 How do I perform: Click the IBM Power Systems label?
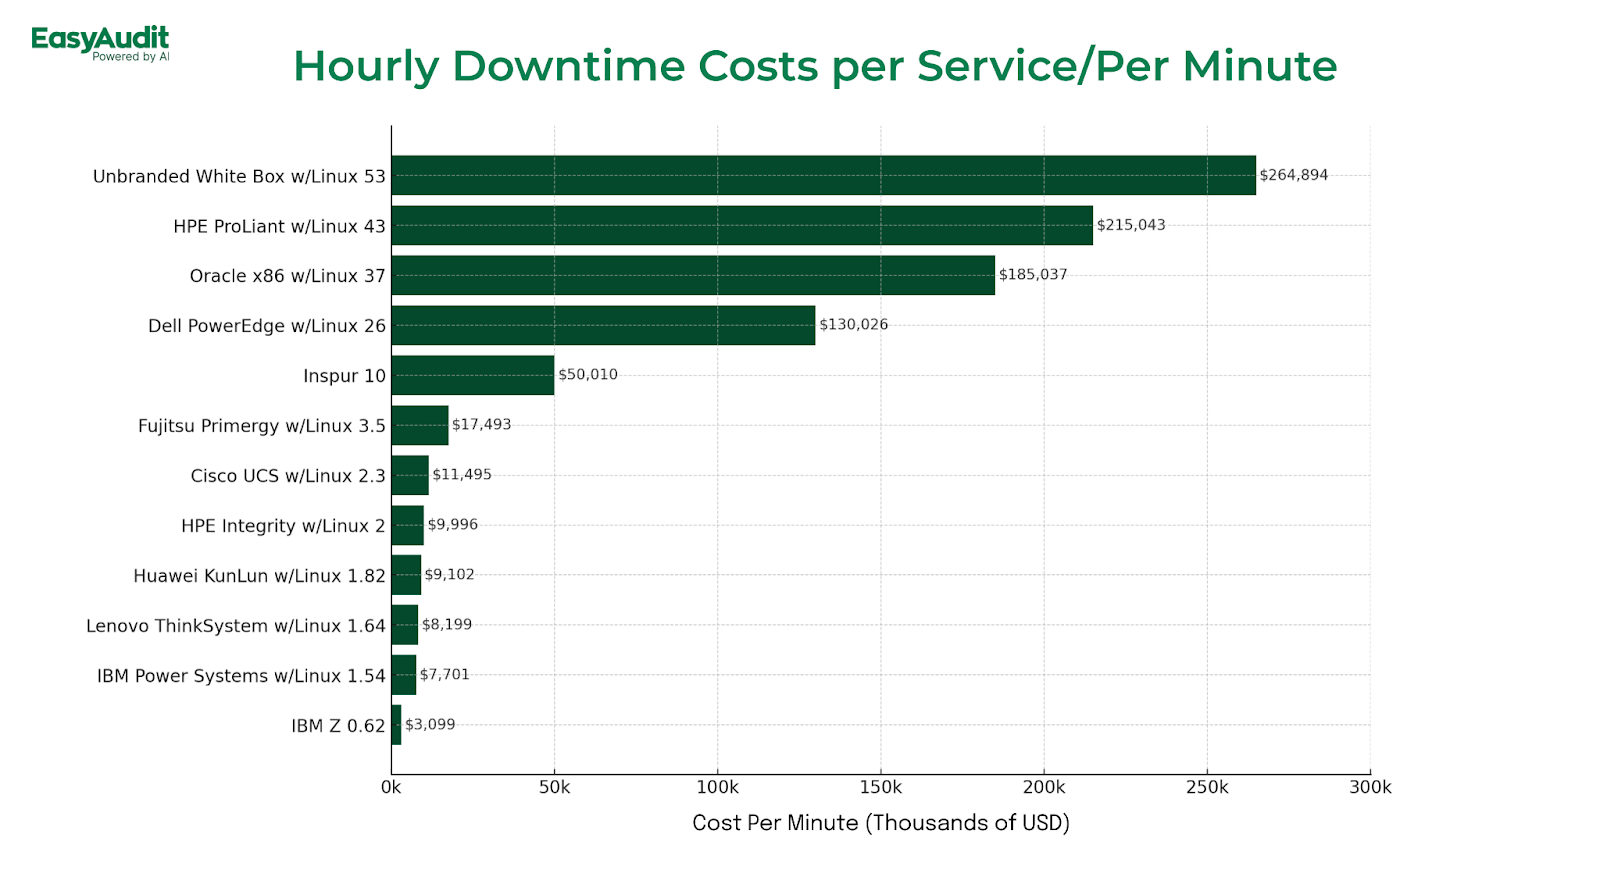pos(241,676)
